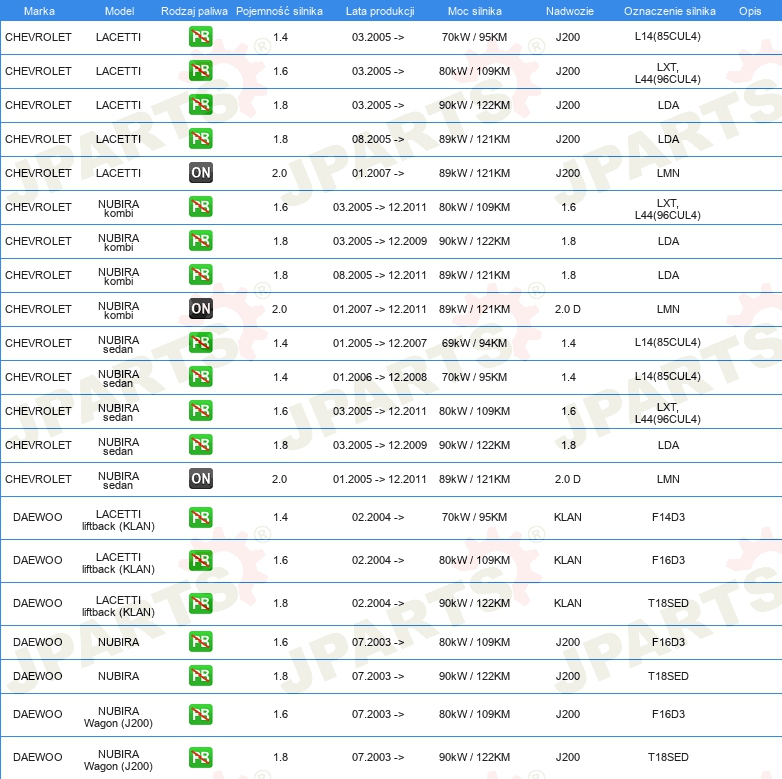Select 90kW / 122KM in Nubira Wagon 1.8 row
This screenshot has height=779, width=782.
pos(474,757)
